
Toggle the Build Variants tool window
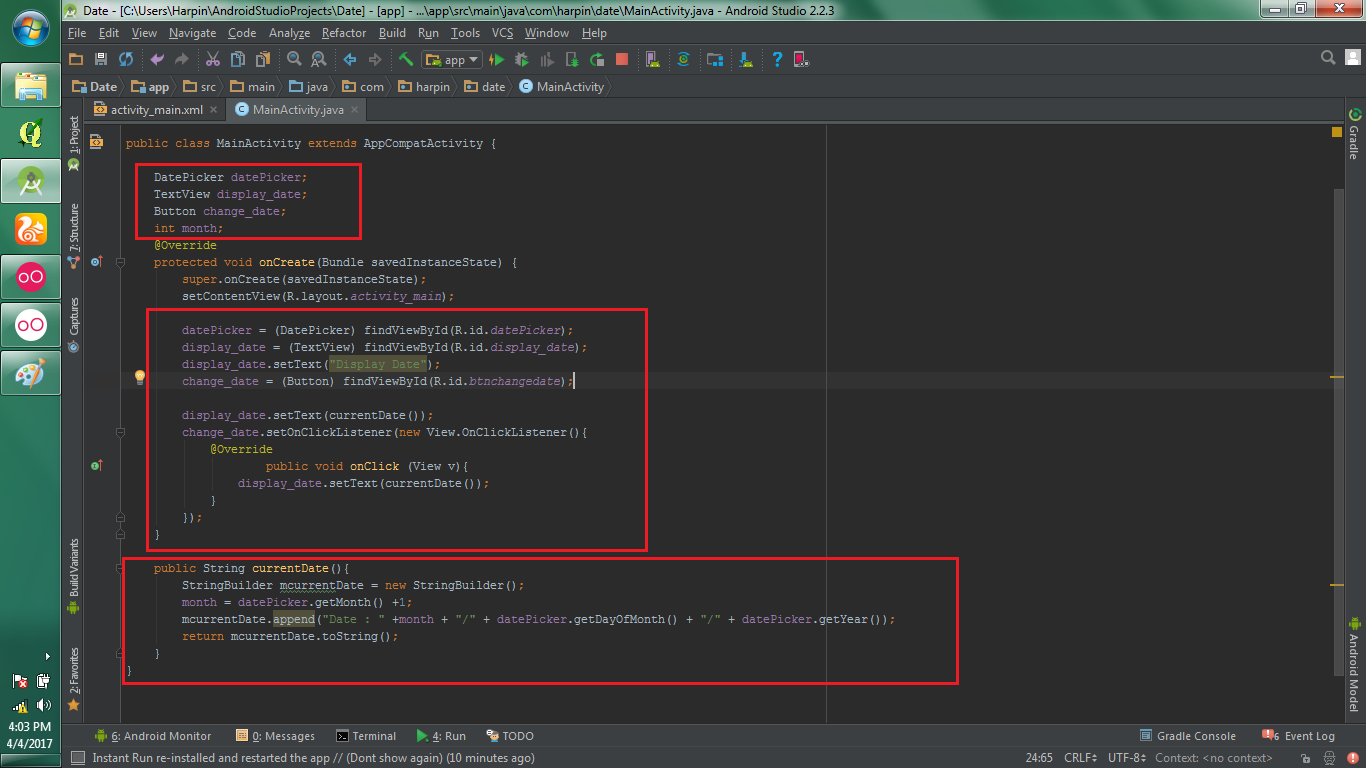tap(73, 575)
